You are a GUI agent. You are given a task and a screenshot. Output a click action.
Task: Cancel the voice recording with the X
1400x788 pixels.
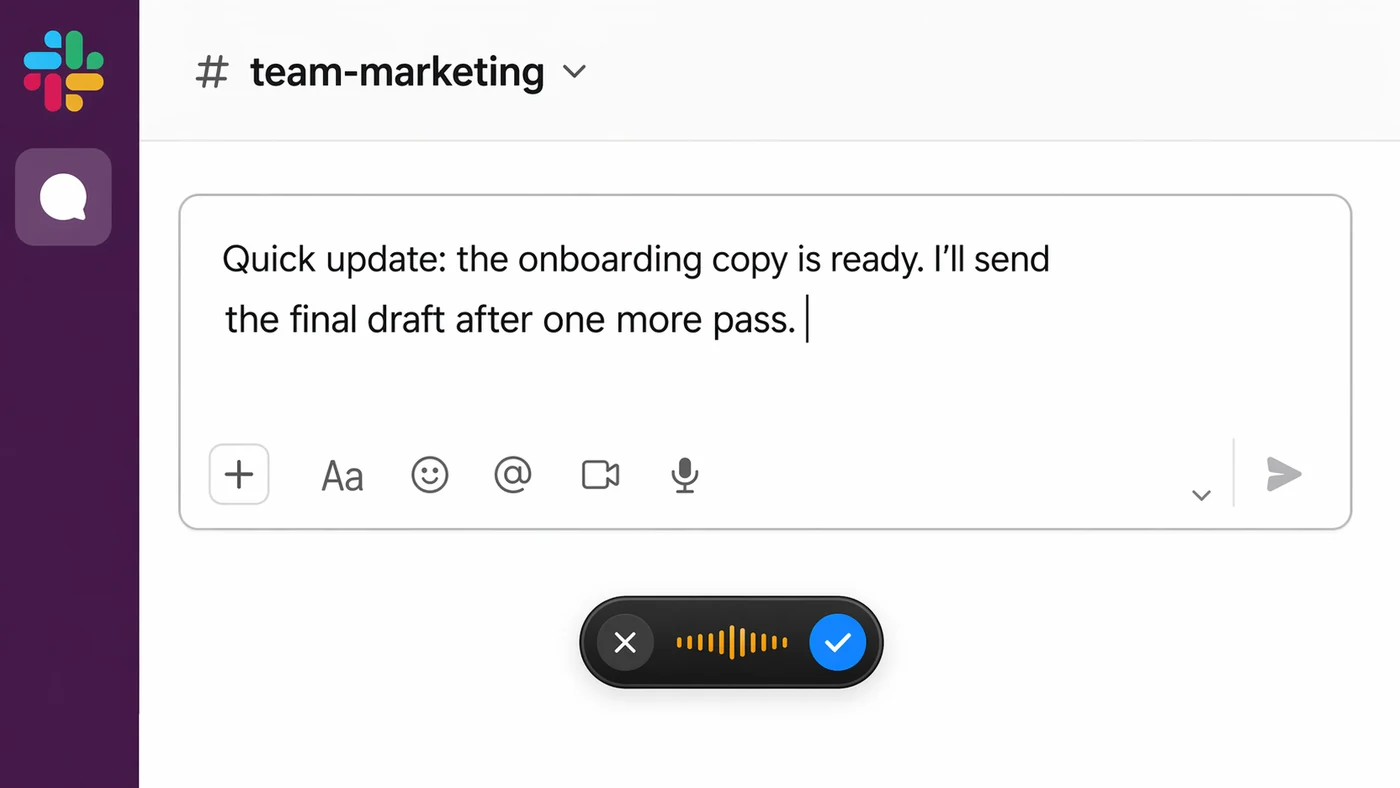(625, 642)
